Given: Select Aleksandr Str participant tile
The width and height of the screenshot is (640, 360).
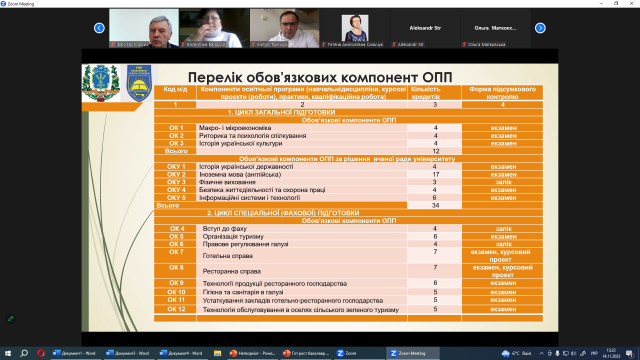Looking at the screenshot, I should pos(425,28).
